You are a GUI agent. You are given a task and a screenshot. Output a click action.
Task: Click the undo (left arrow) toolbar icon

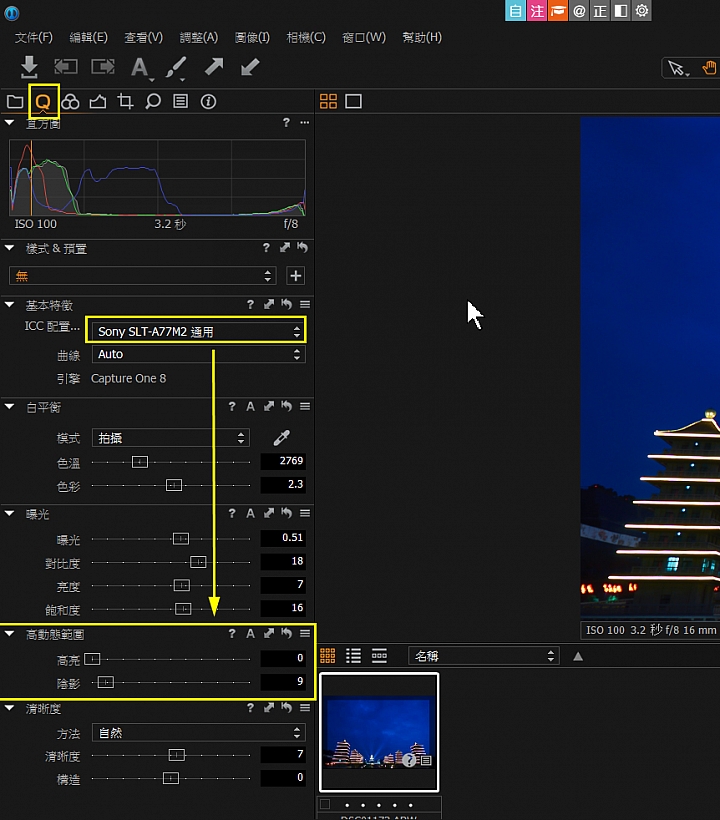(x=66, y=66)
